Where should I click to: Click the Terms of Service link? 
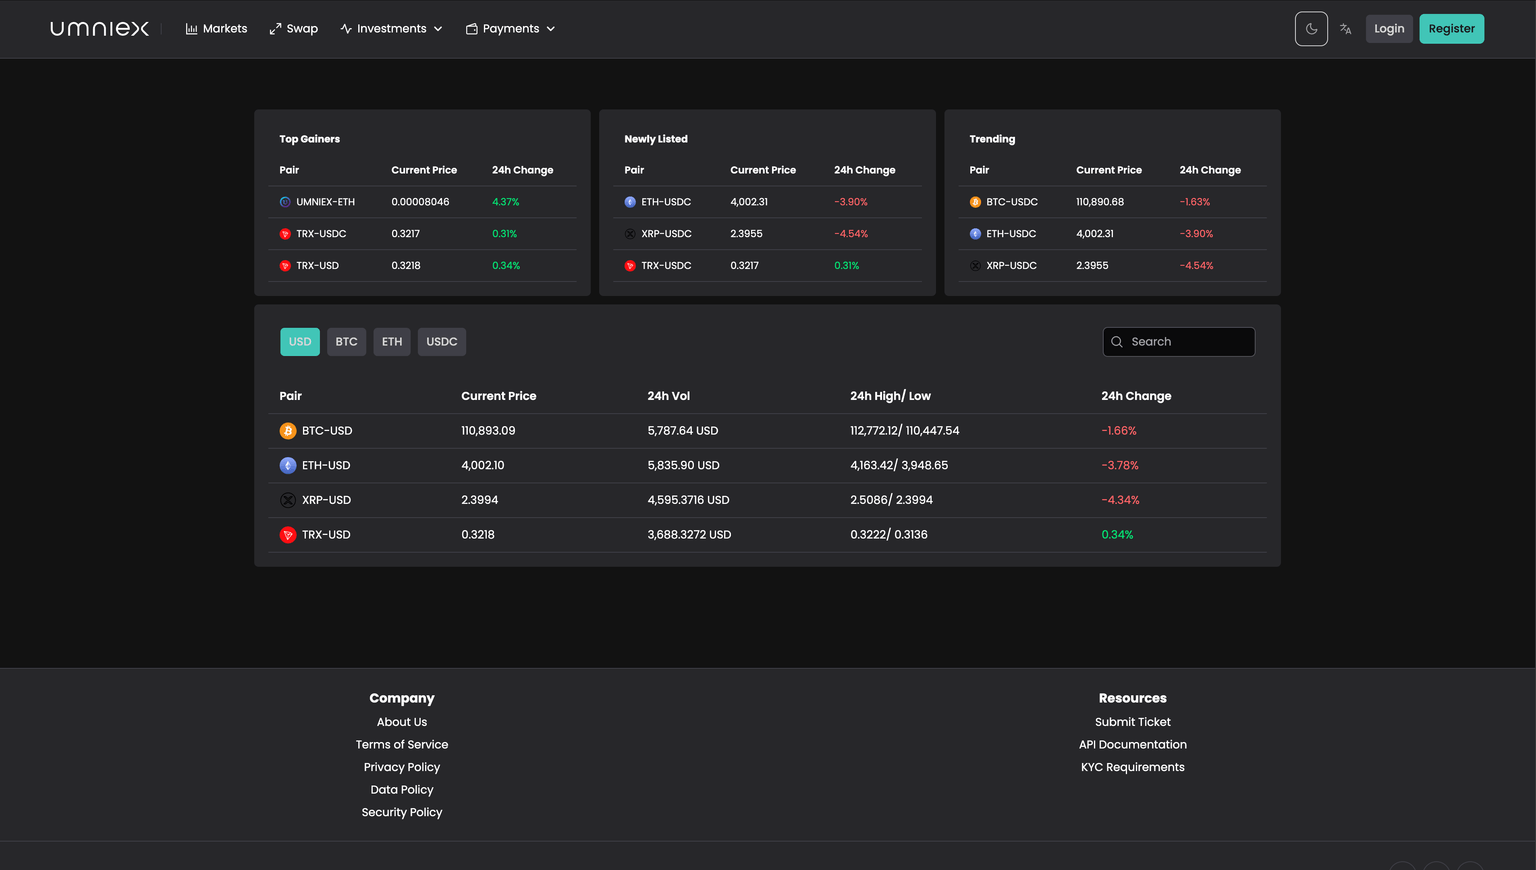point(402,744)
